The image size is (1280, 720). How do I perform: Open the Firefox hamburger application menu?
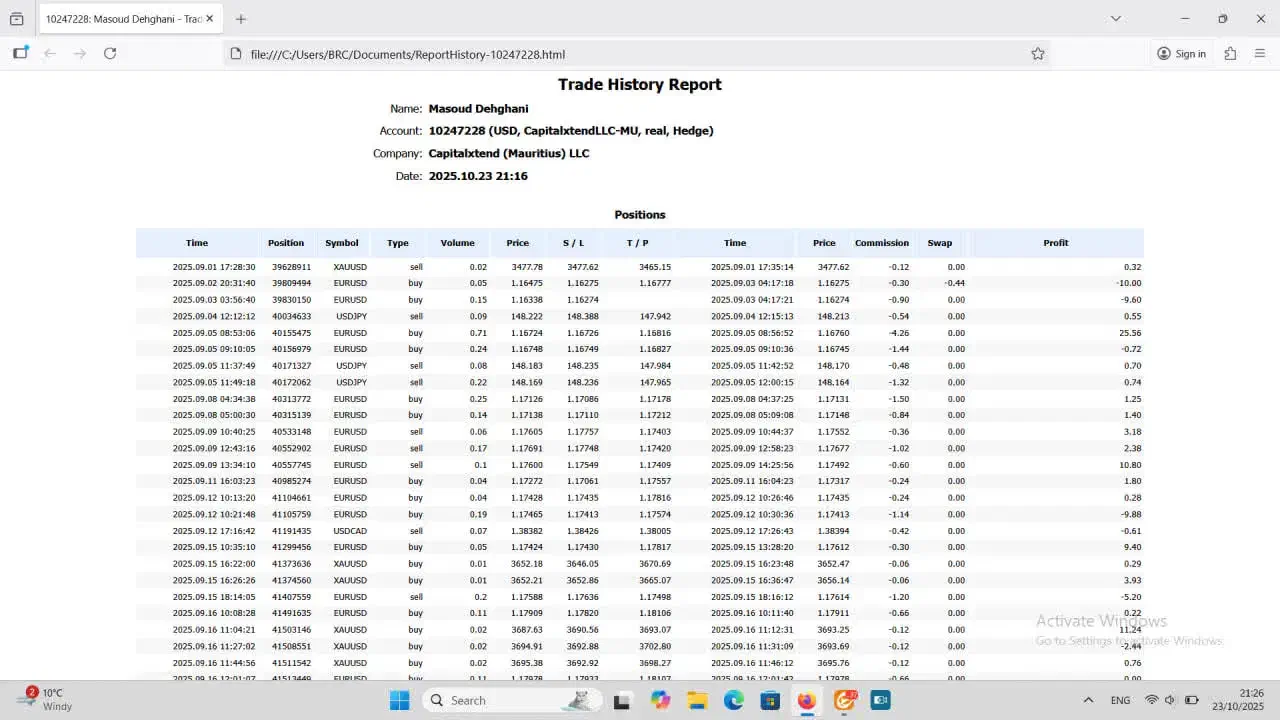point(1260,54)
